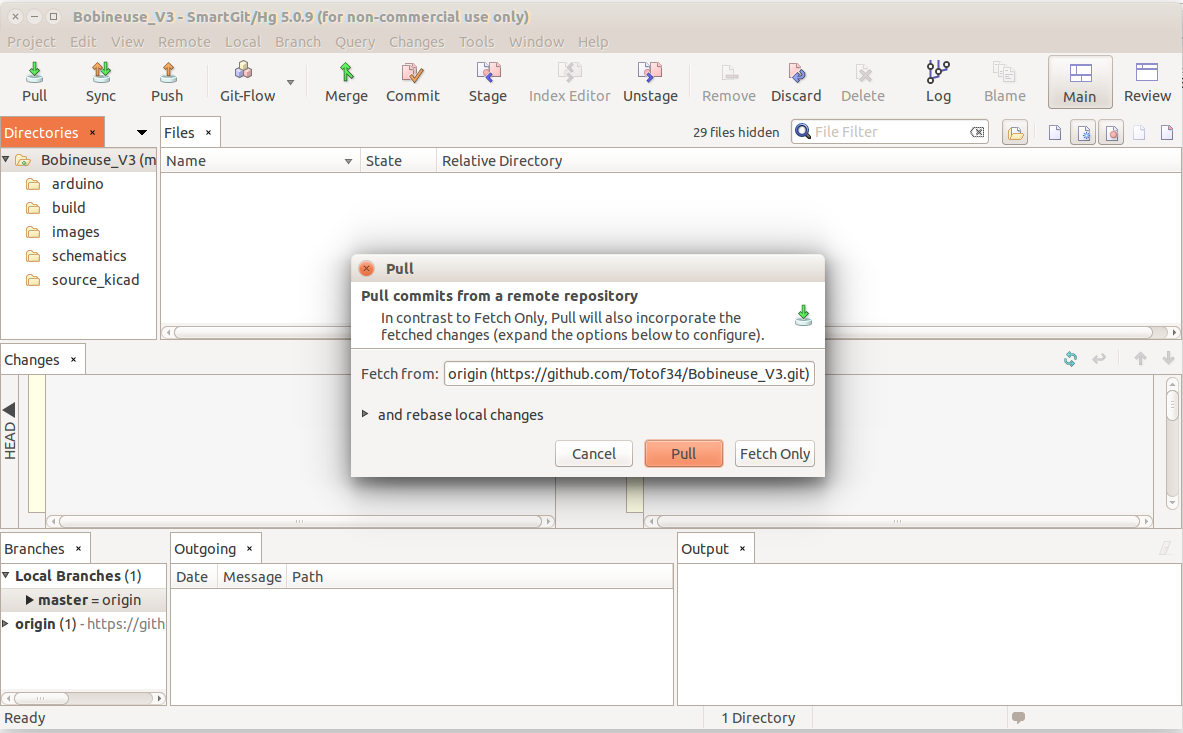Expand the origin remote node
Image resolution: width=1183 pixels, height=733 pixels.
coord(5,624)
